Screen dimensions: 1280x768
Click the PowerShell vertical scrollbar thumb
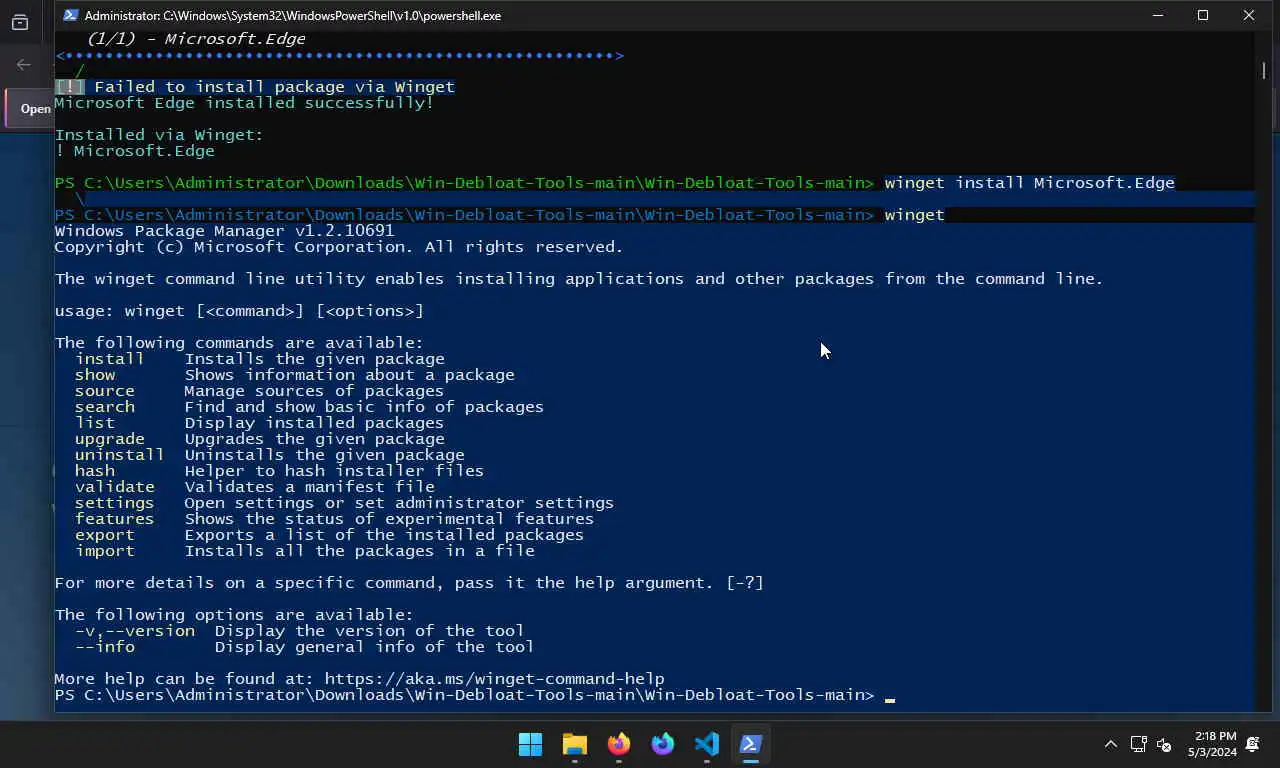pyautogui.click(x=1263, y=70)
